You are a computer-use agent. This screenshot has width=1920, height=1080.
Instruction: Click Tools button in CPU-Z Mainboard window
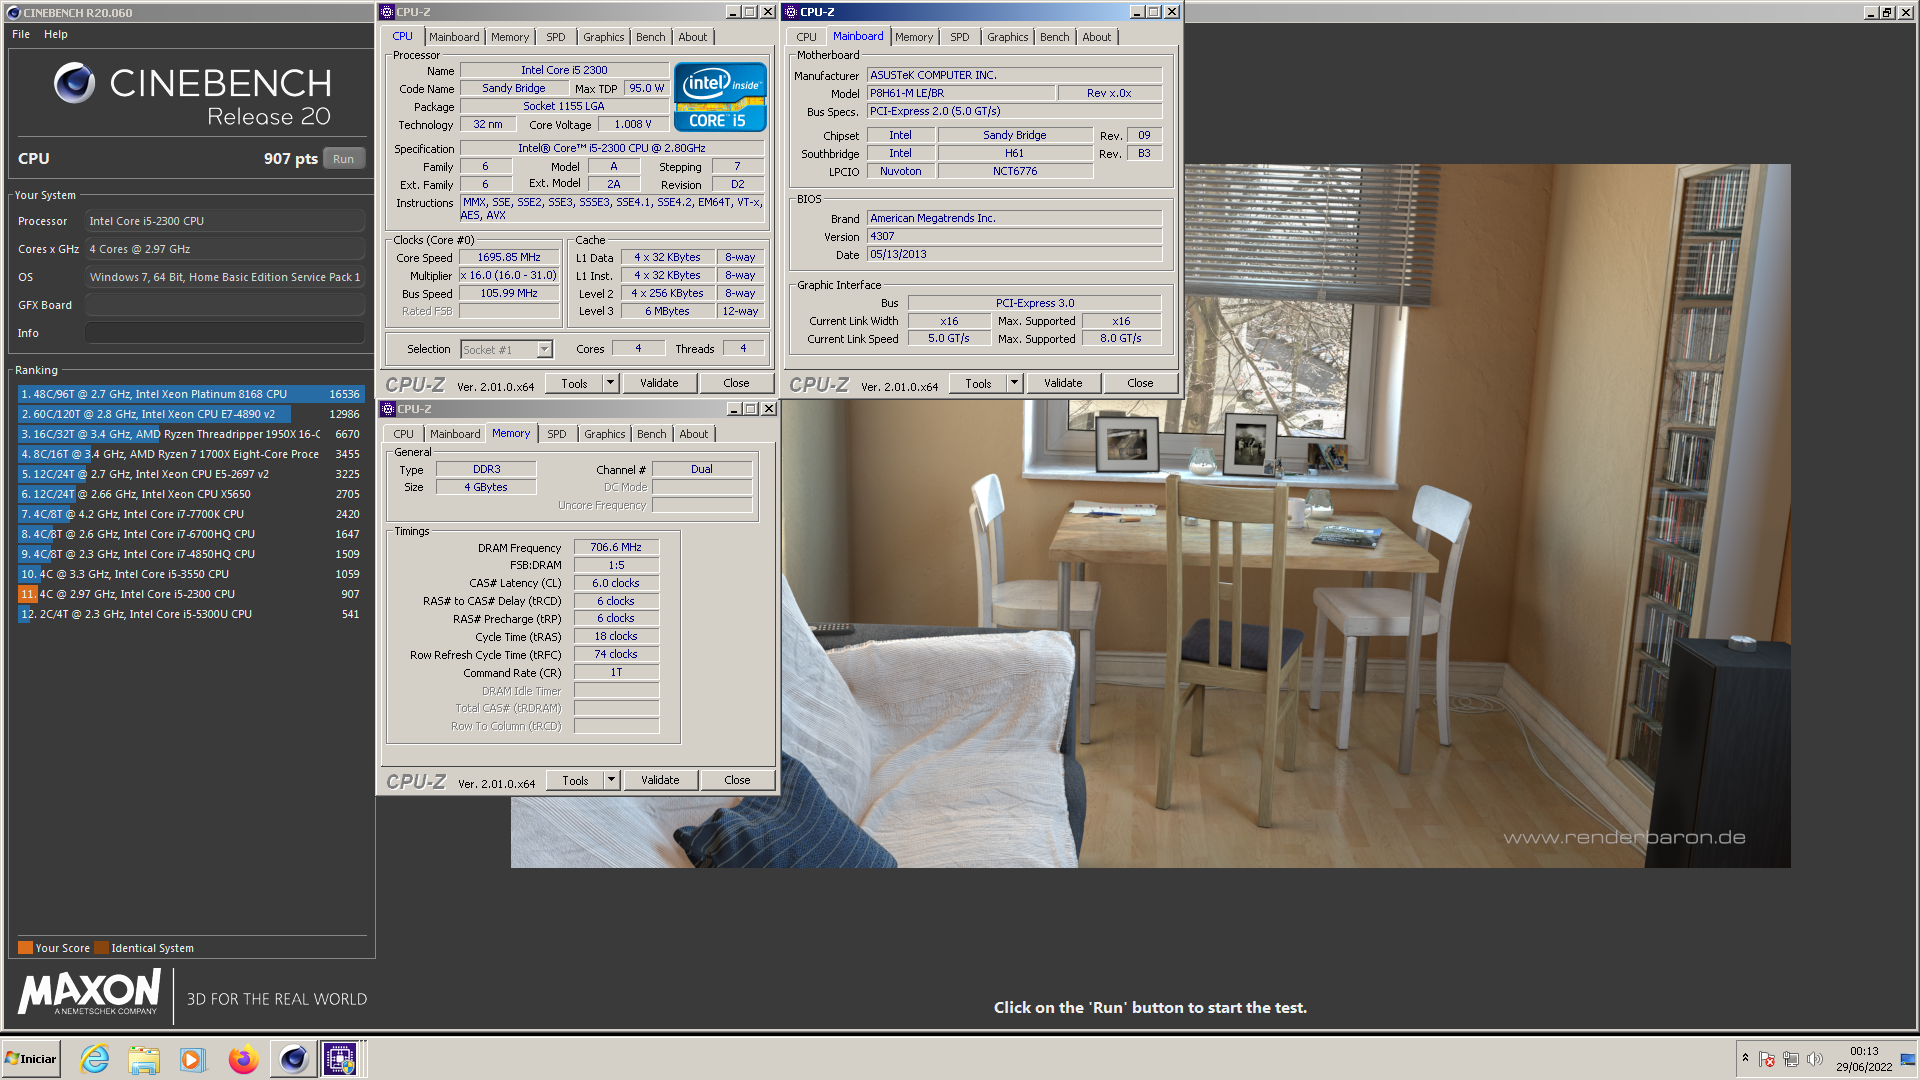point(978,383)
